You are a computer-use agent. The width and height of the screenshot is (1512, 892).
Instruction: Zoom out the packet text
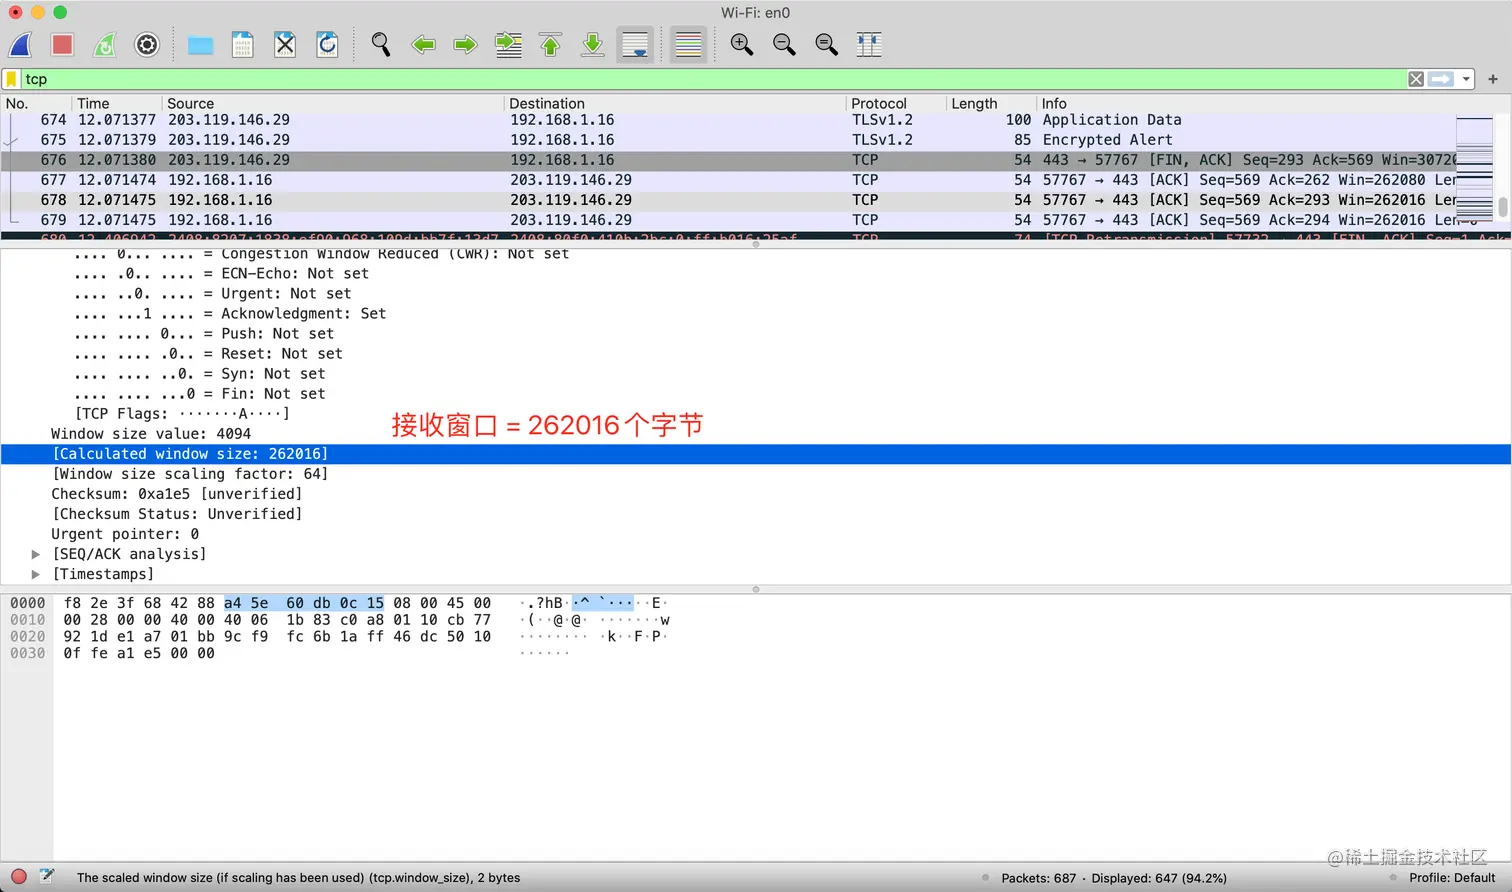click(784, 45)
